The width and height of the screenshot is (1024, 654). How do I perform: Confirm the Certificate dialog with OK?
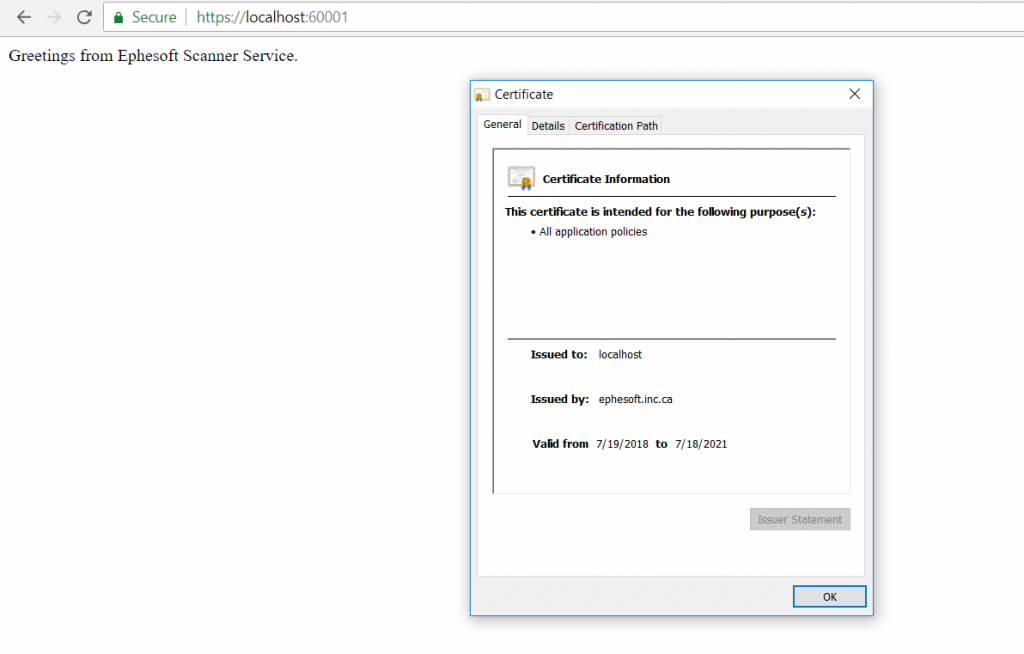click(x=829, y=597)
